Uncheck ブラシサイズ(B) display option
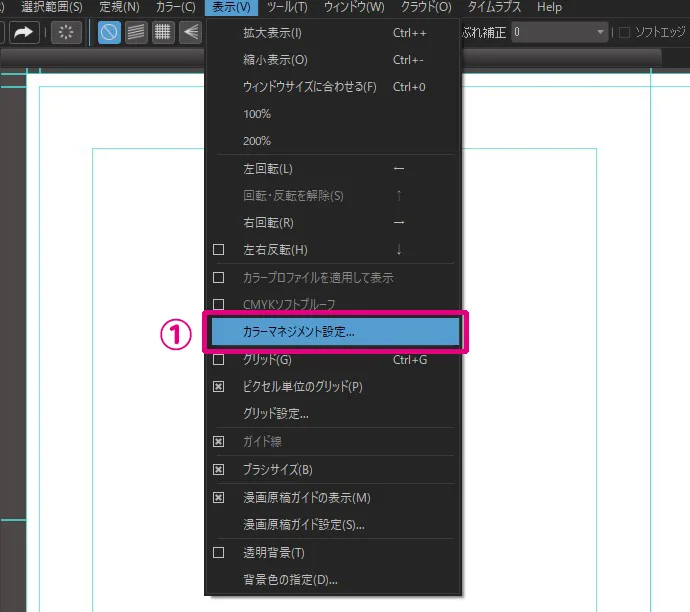The width and height of the screenshot is (690, 612). coord(219,470)
